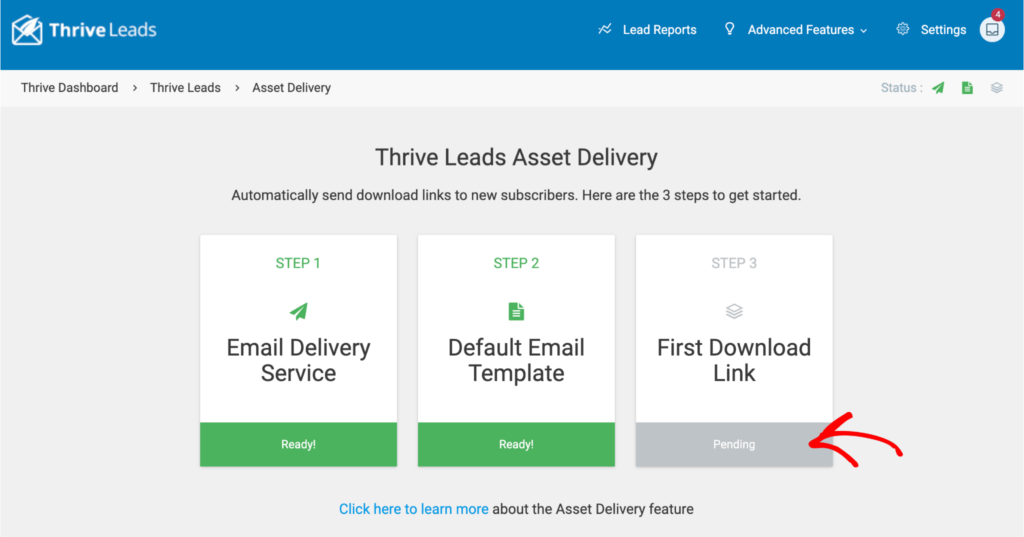Click the Thrive Leads envelope logo

(27, 30)
